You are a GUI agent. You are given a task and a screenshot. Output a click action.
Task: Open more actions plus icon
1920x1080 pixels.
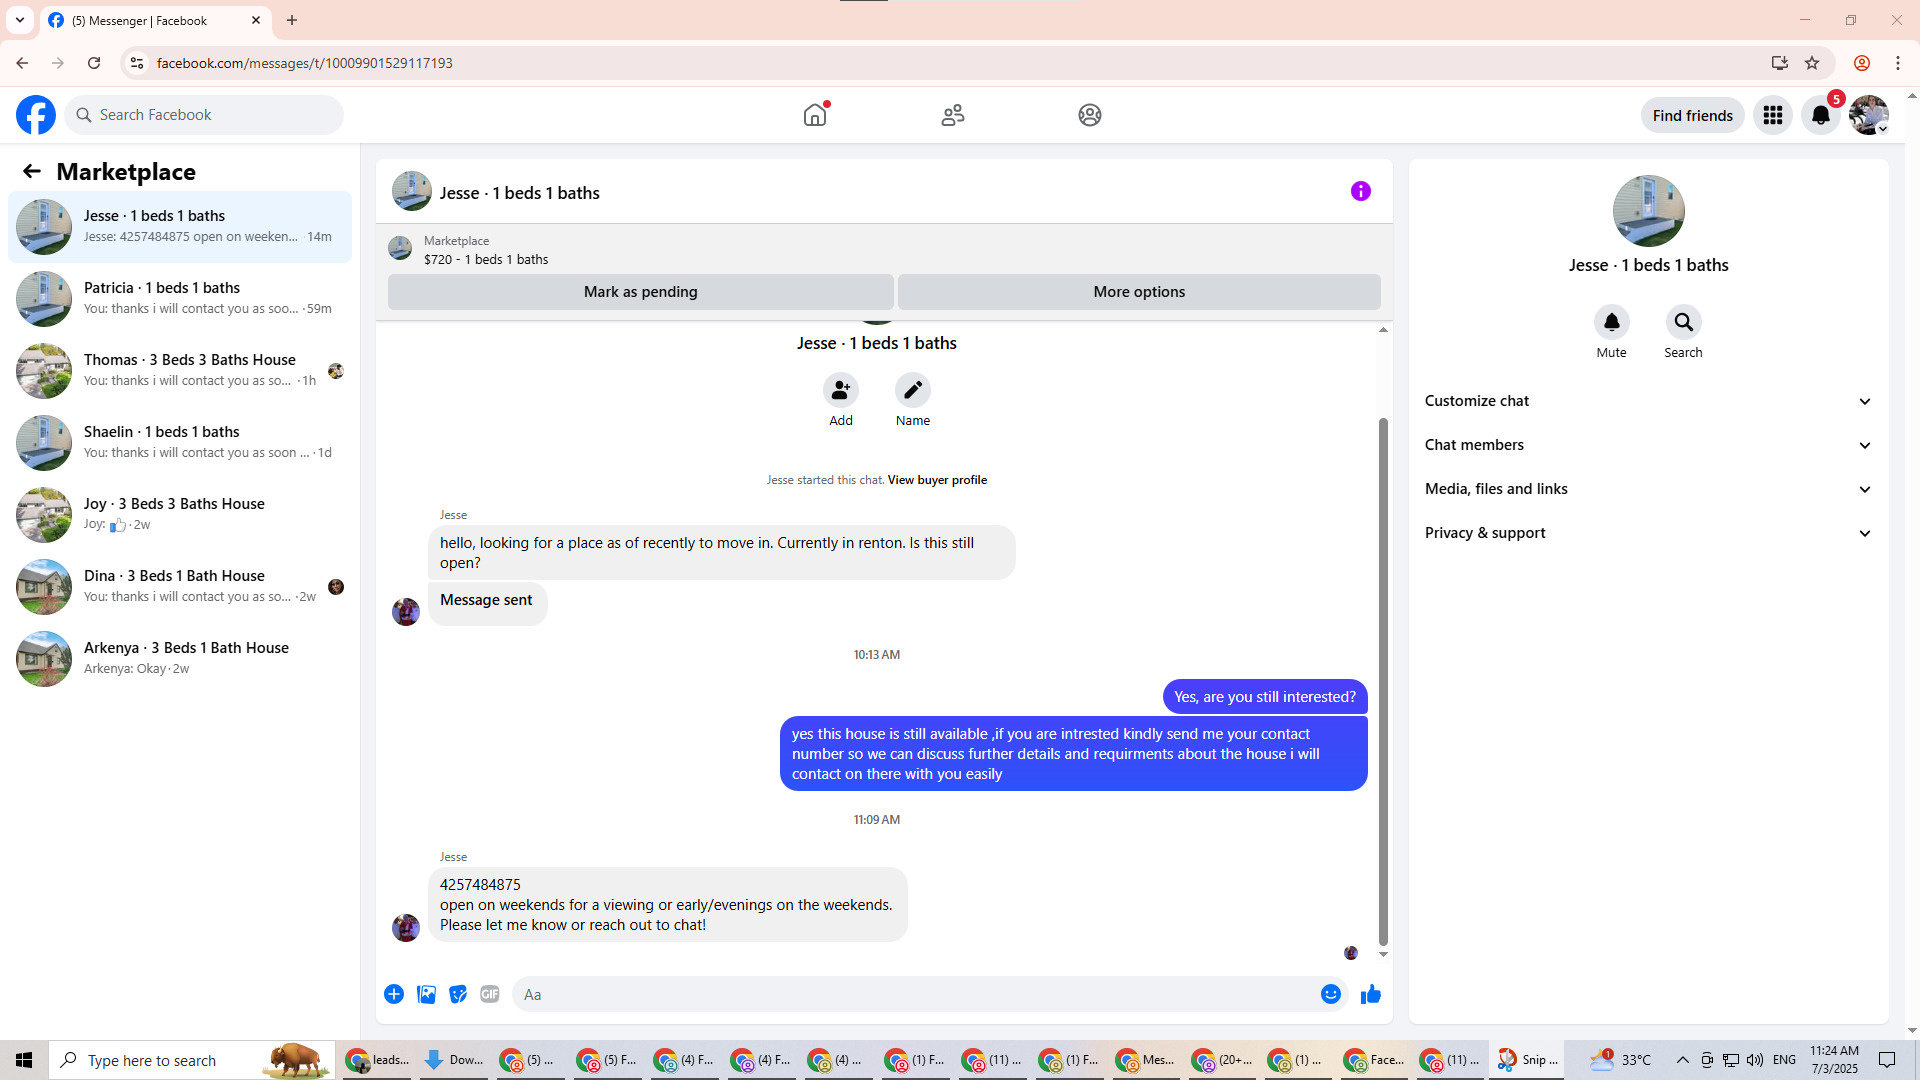click(x=394, y=994)
